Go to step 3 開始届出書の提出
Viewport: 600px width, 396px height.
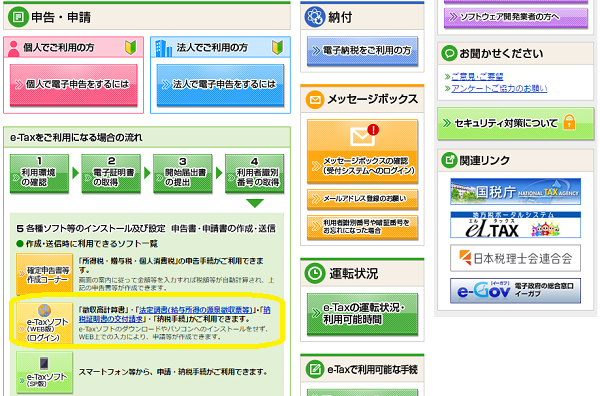[183, 173]
